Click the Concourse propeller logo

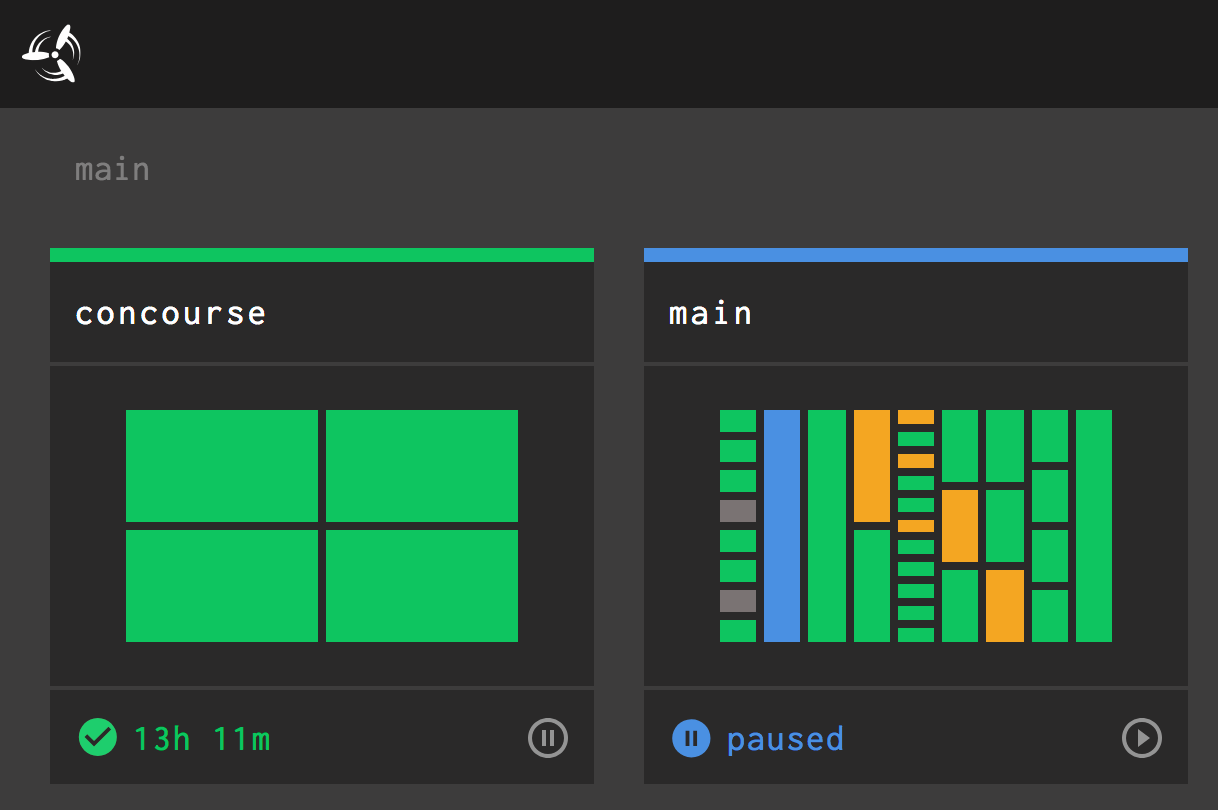(52, 54)
